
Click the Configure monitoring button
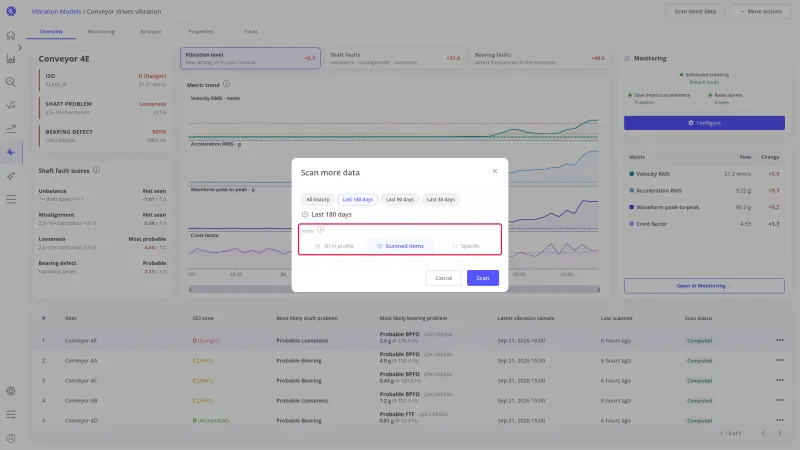tap(704, 123)
